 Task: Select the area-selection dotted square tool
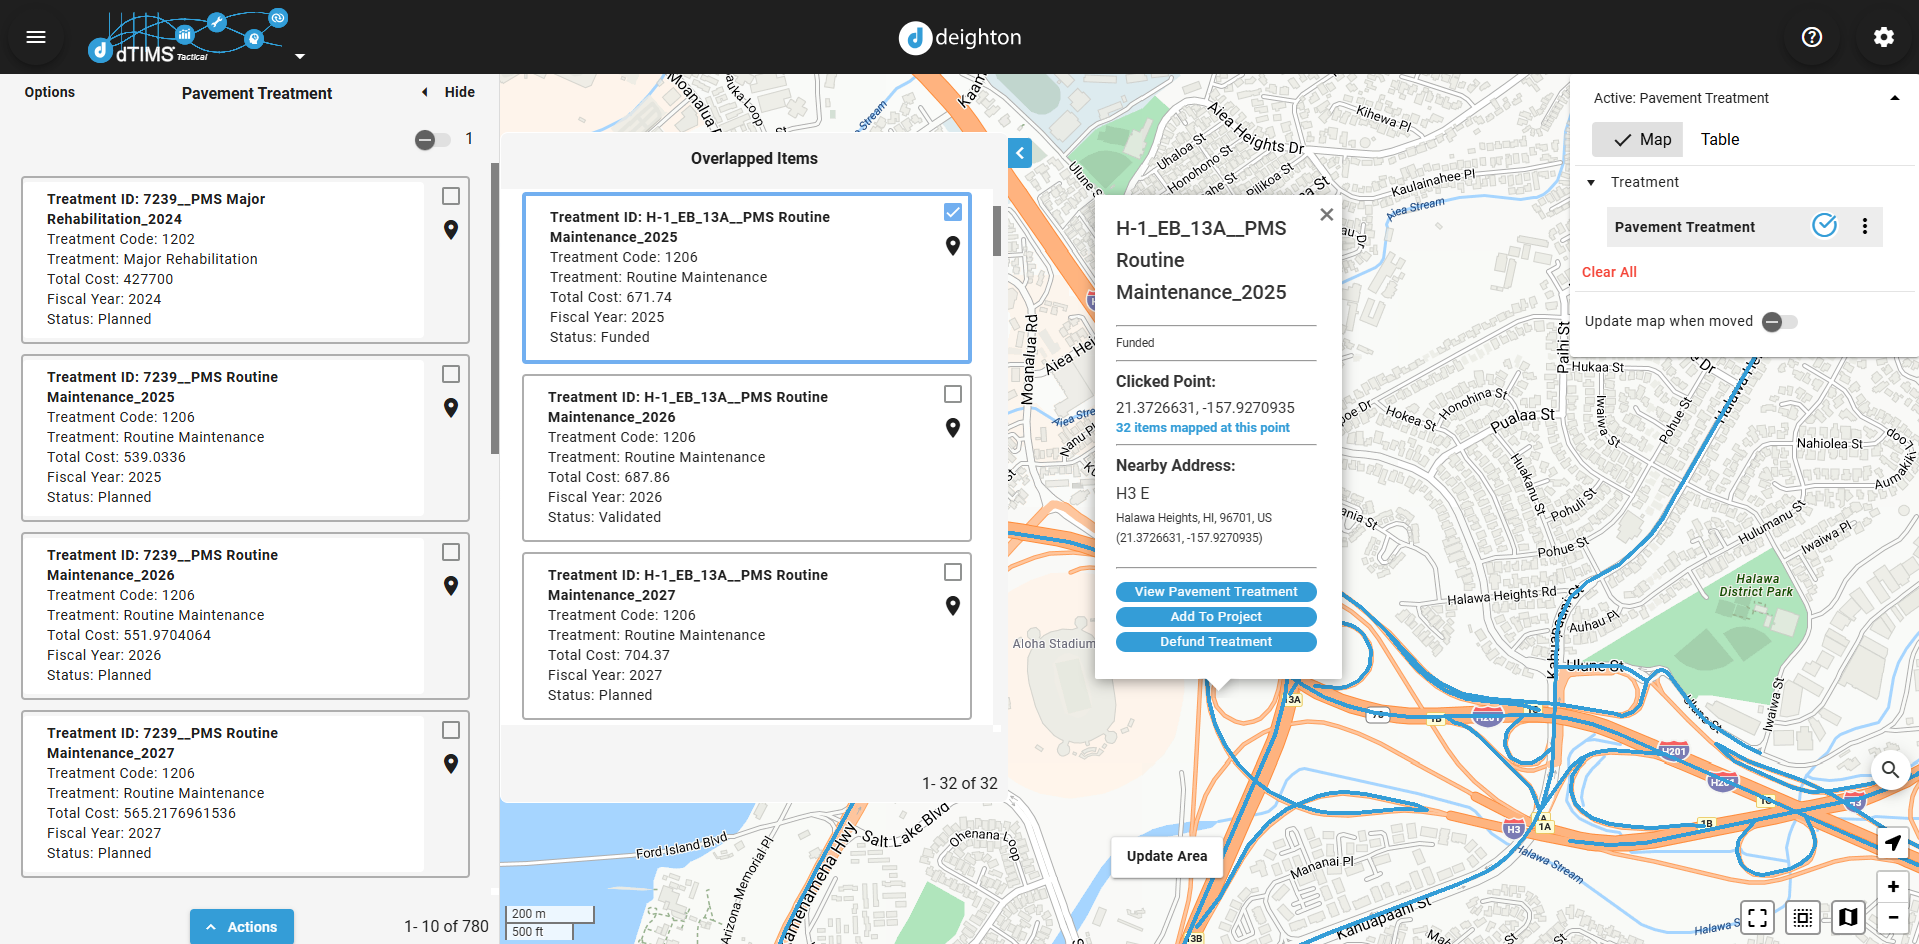point(1802,917)
